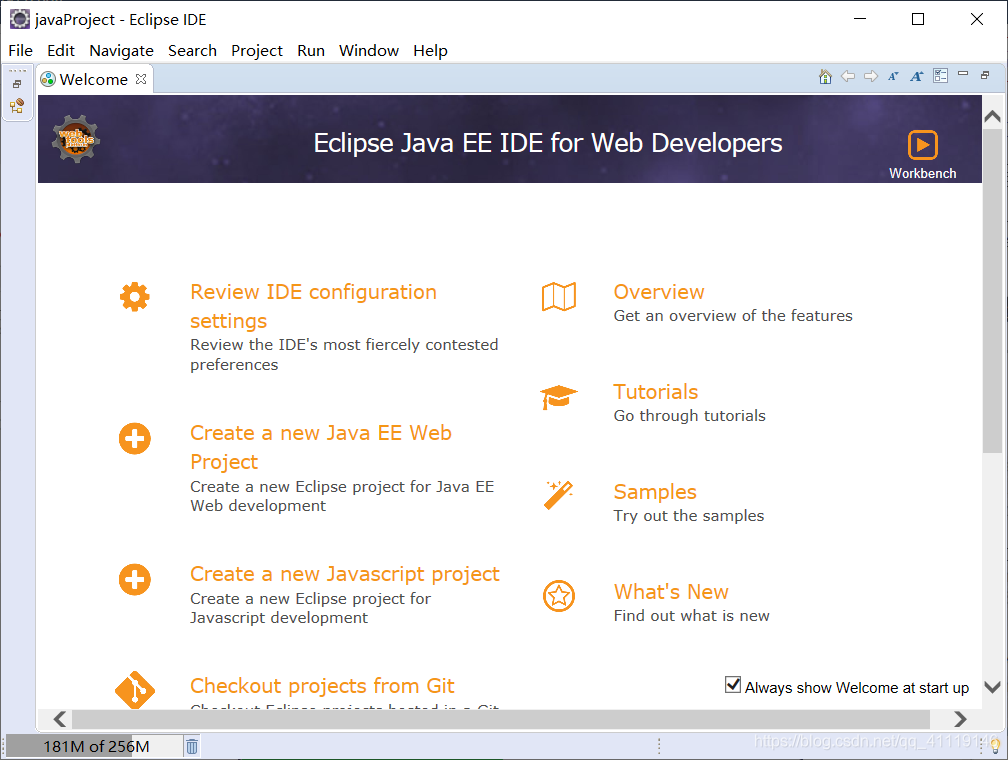The image size is (1008, 760).
Task: Open the Edit menu
Action: coord(61,50)
